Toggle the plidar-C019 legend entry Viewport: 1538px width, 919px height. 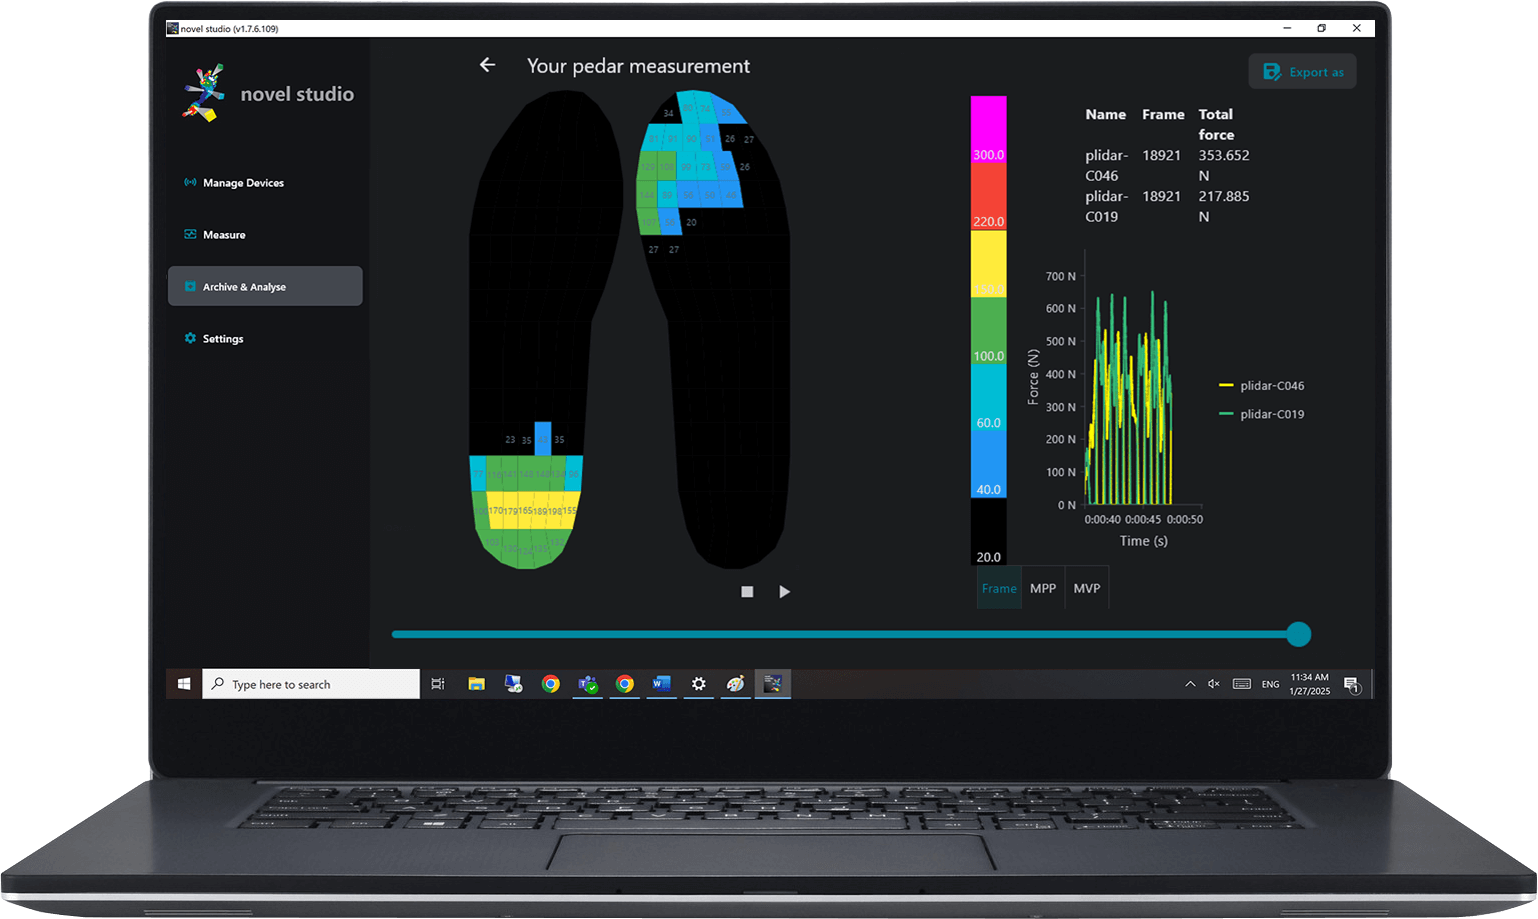click(1262, 414)
